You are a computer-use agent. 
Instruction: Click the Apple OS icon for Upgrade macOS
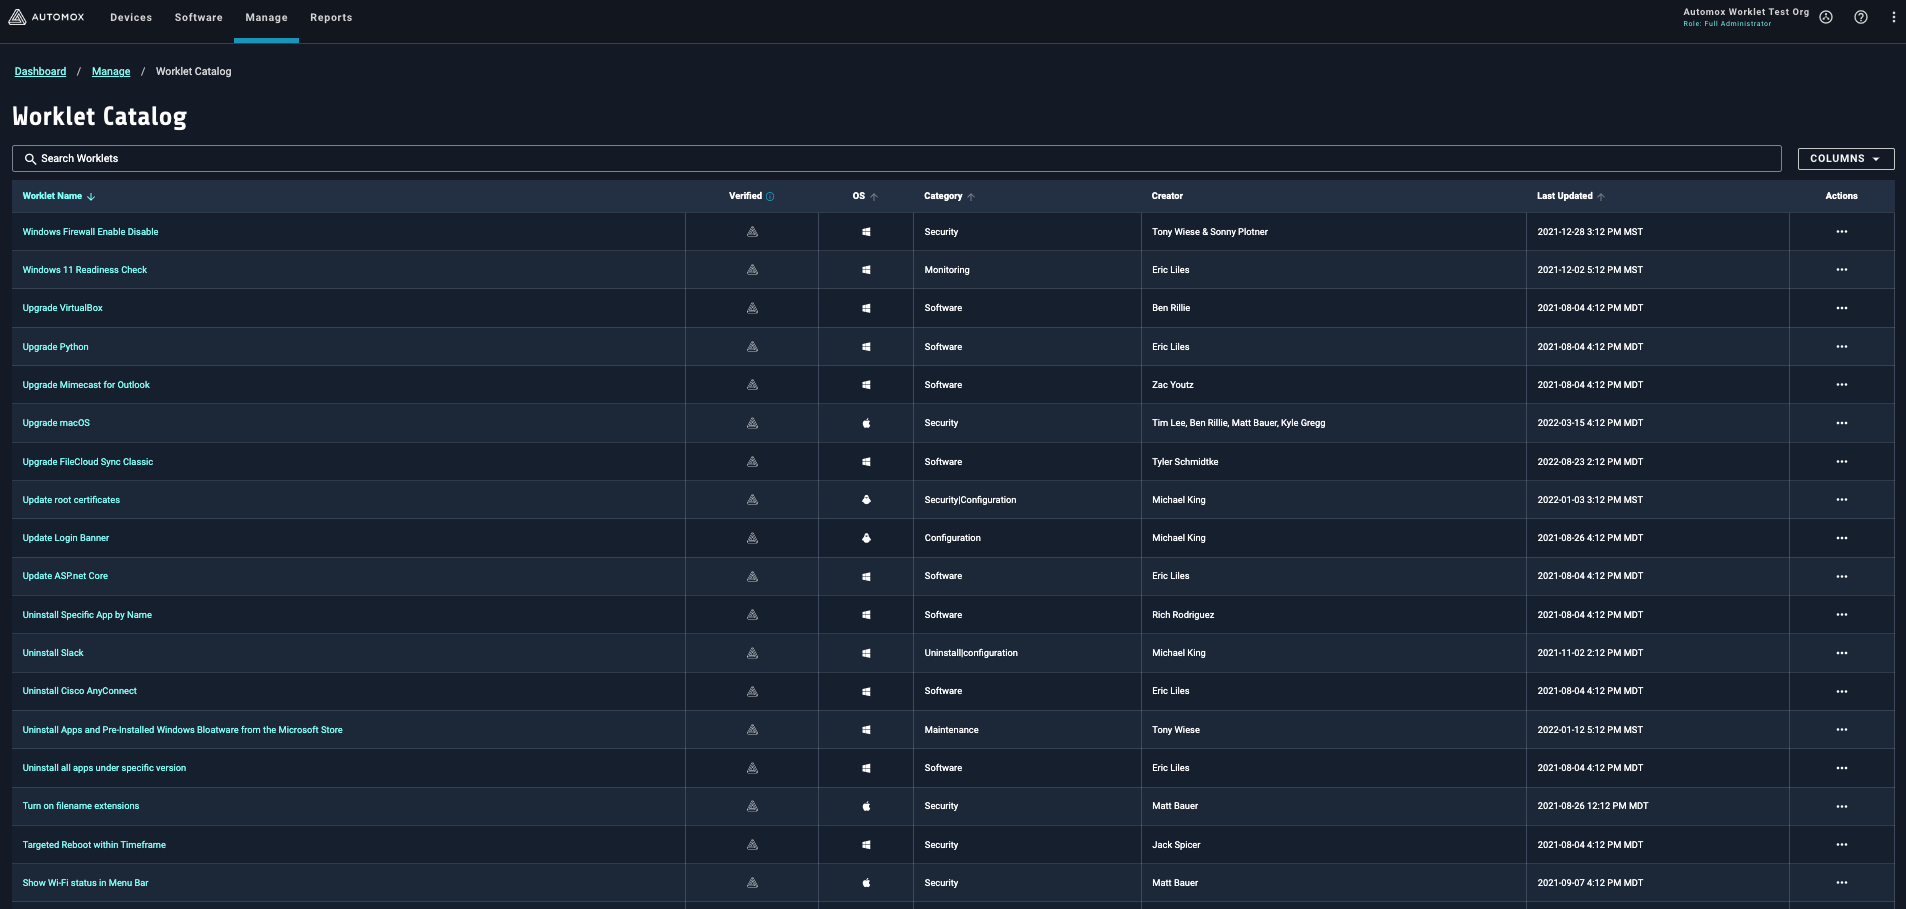(866, 423)
